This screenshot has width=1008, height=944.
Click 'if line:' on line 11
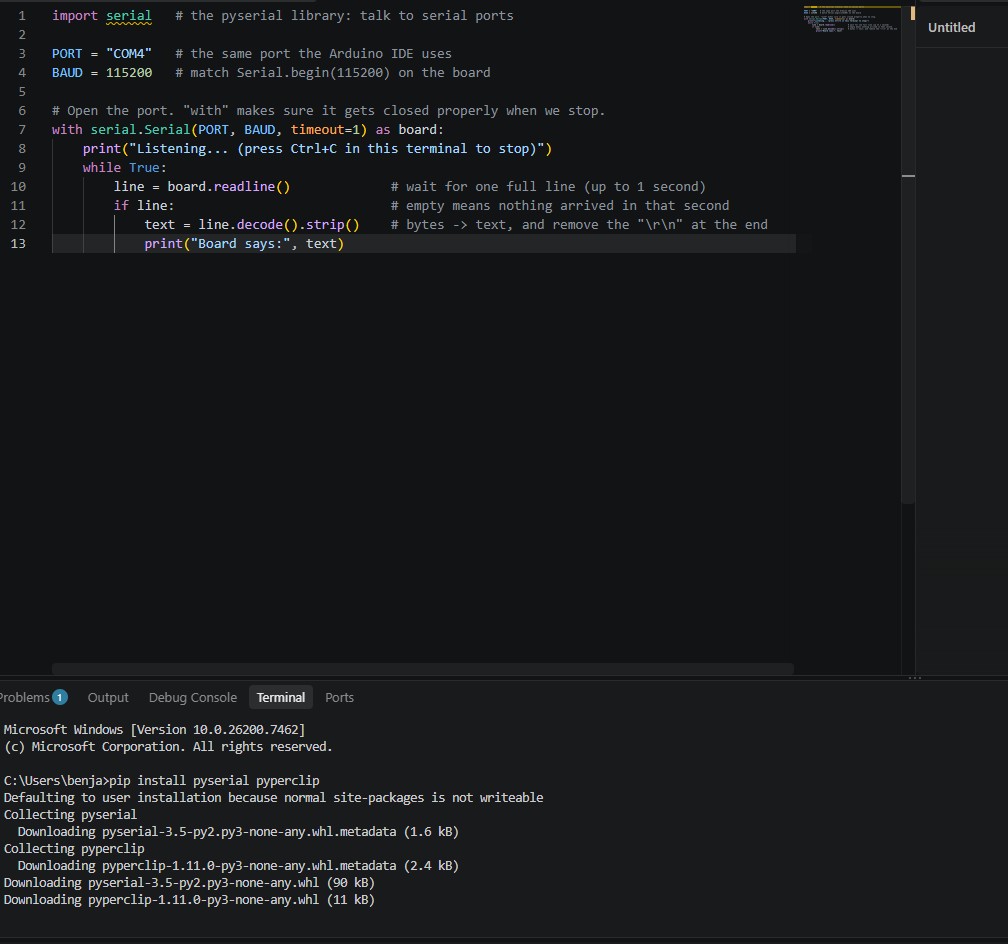coord(144,205)
